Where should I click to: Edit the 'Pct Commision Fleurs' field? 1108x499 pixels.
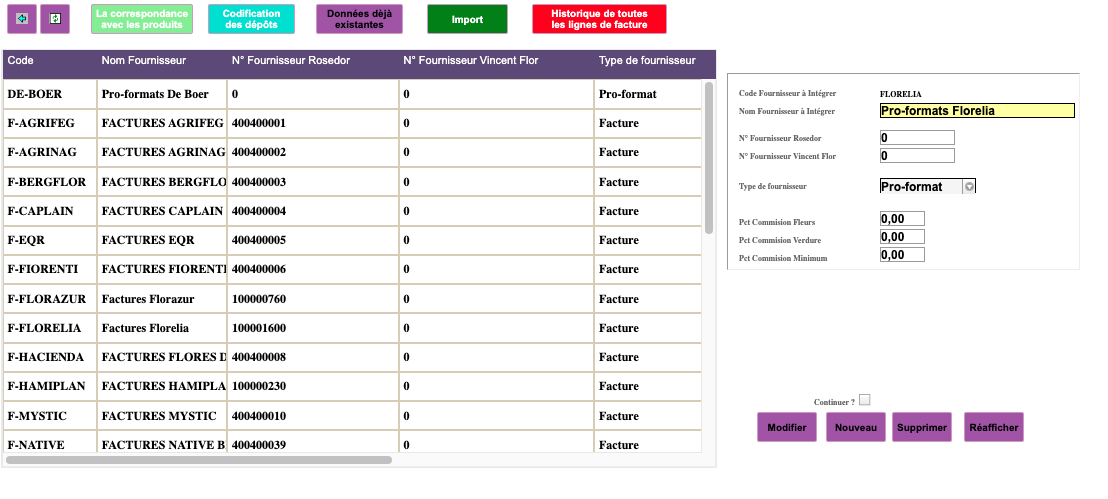pyautogui.click(x=902, y=218)
